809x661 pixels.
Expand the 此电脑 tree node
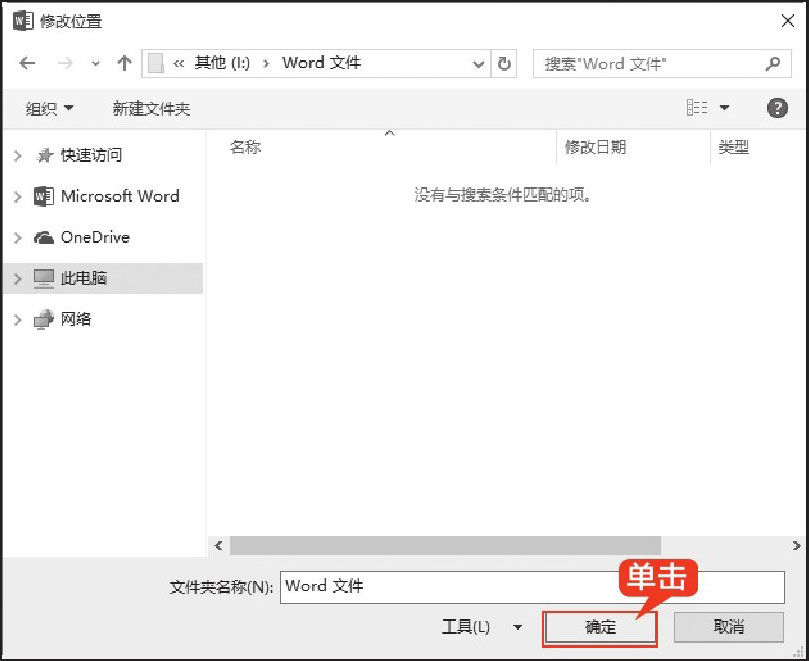[x=18, y=279]
